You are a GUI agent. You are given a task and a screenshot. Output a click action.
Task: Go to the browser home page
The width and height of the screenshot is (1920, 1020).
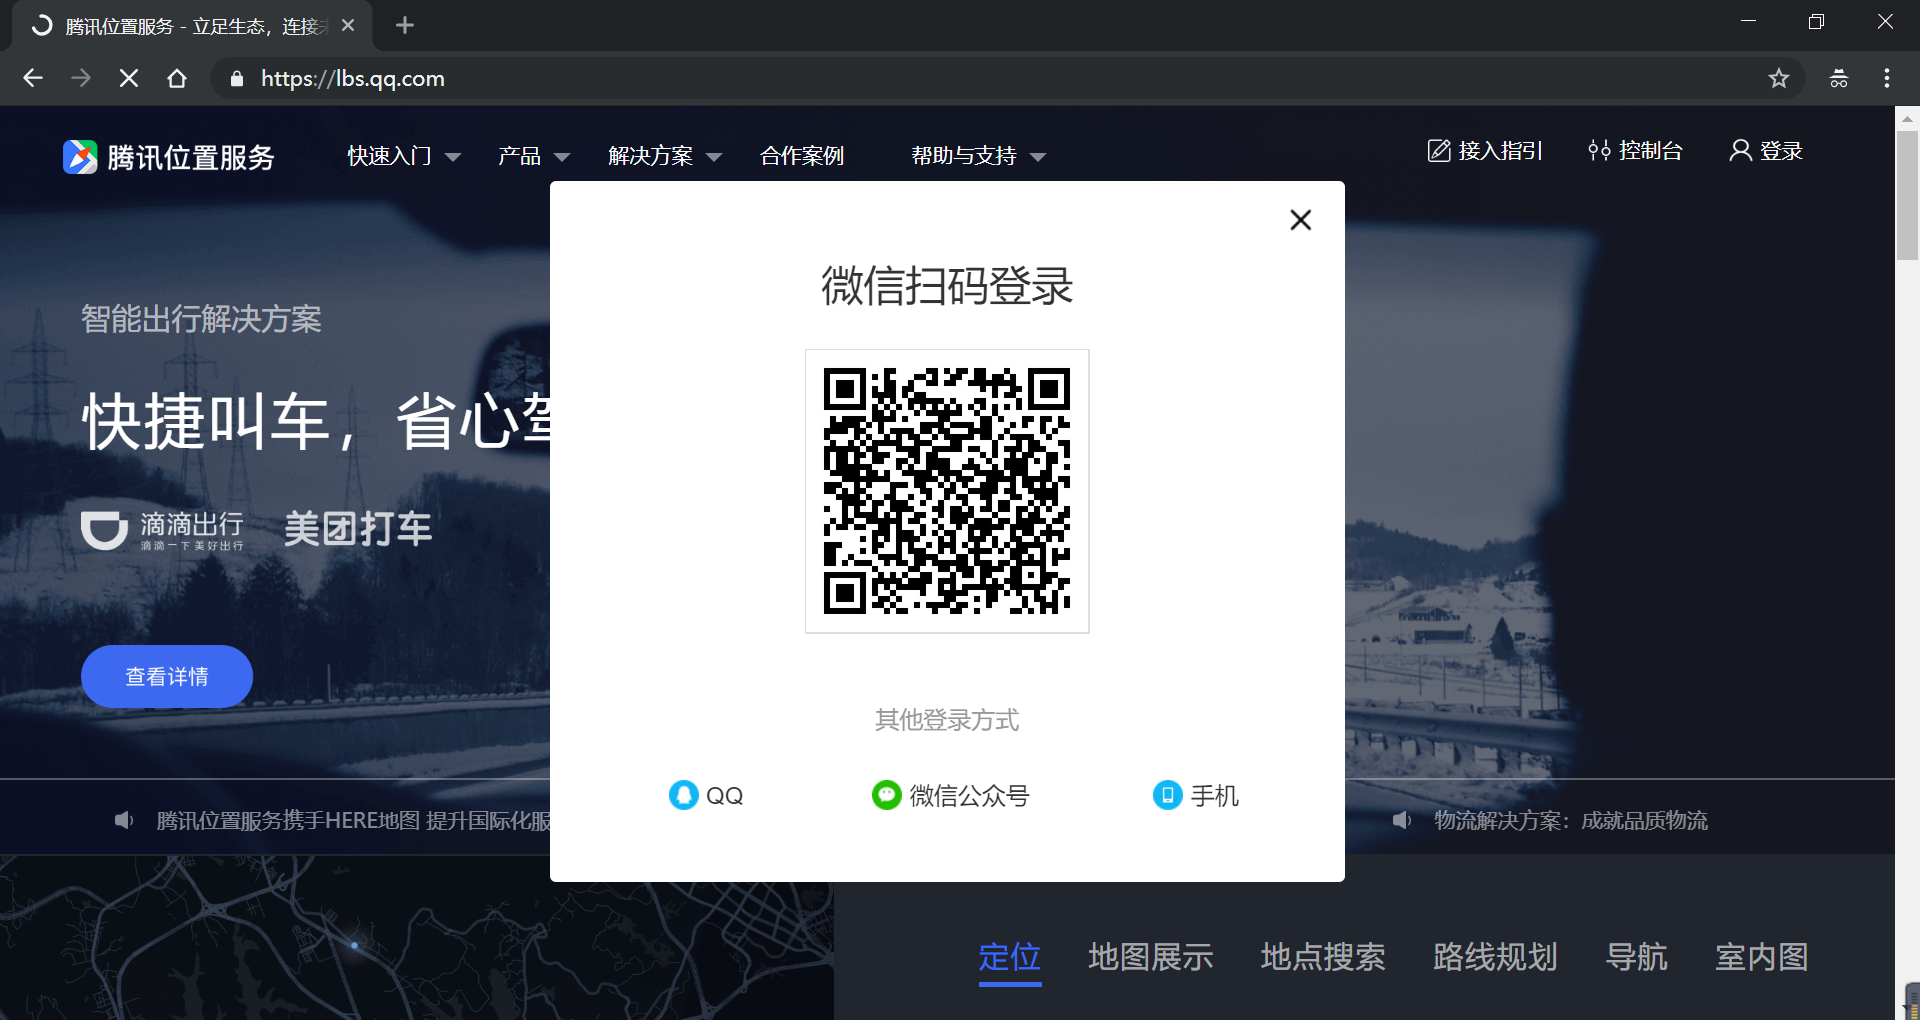pyautogui.click(x=177, y=78)
